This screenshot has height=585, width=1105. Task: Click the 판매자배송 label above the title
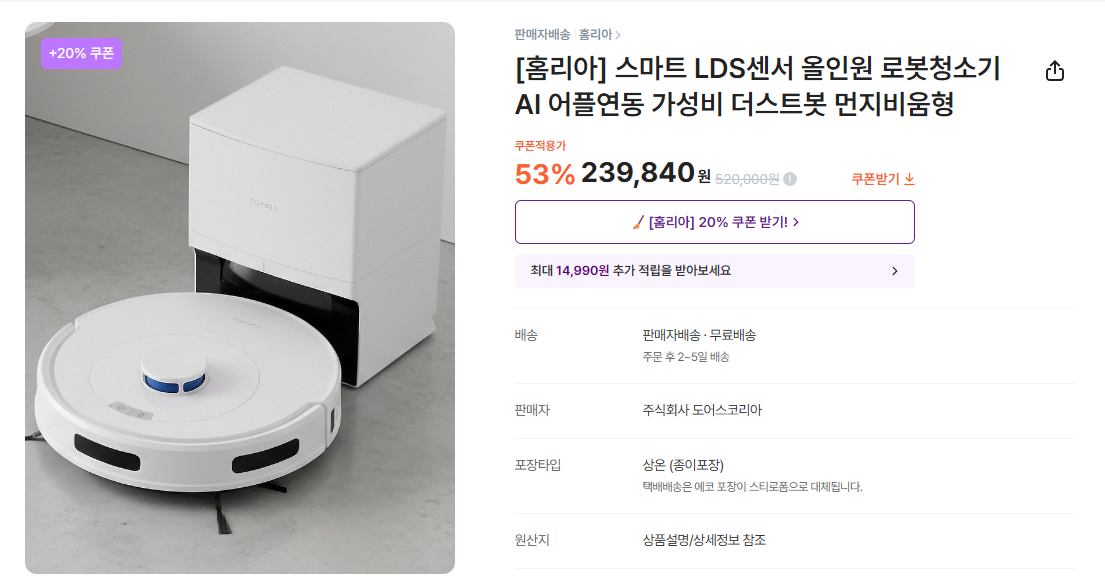(x=542, y=35)
